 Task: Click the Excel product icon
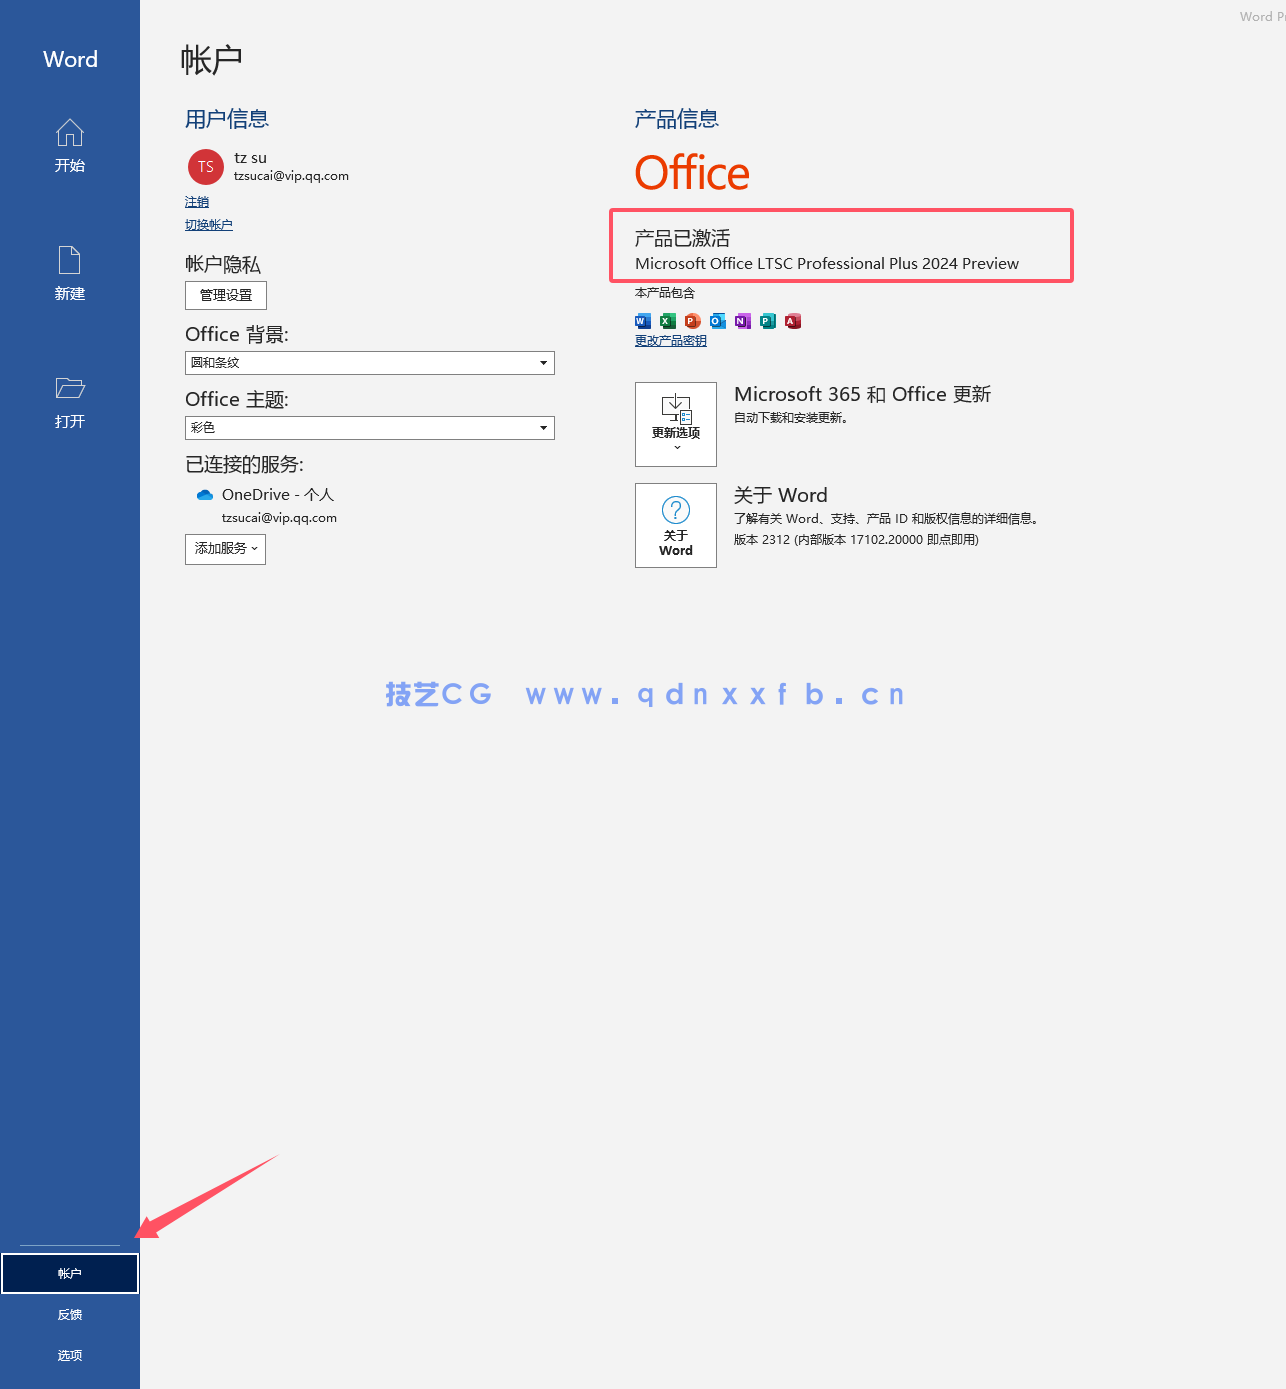[667, 321]
